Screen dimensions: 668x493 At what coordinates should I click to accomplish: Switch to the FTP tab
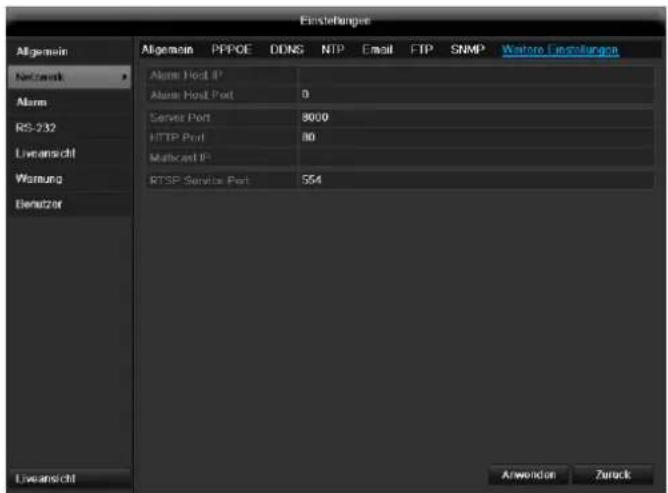(x=422, y=50)
